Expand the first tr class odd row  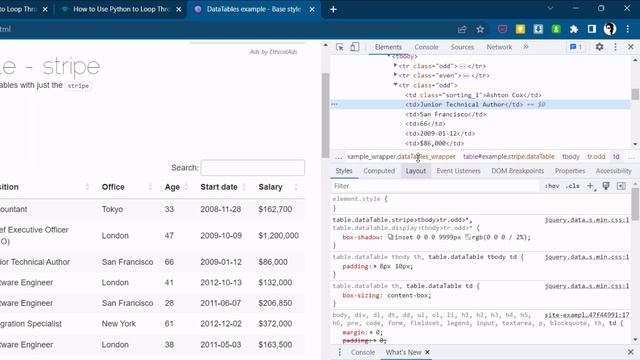pos(395,65)
